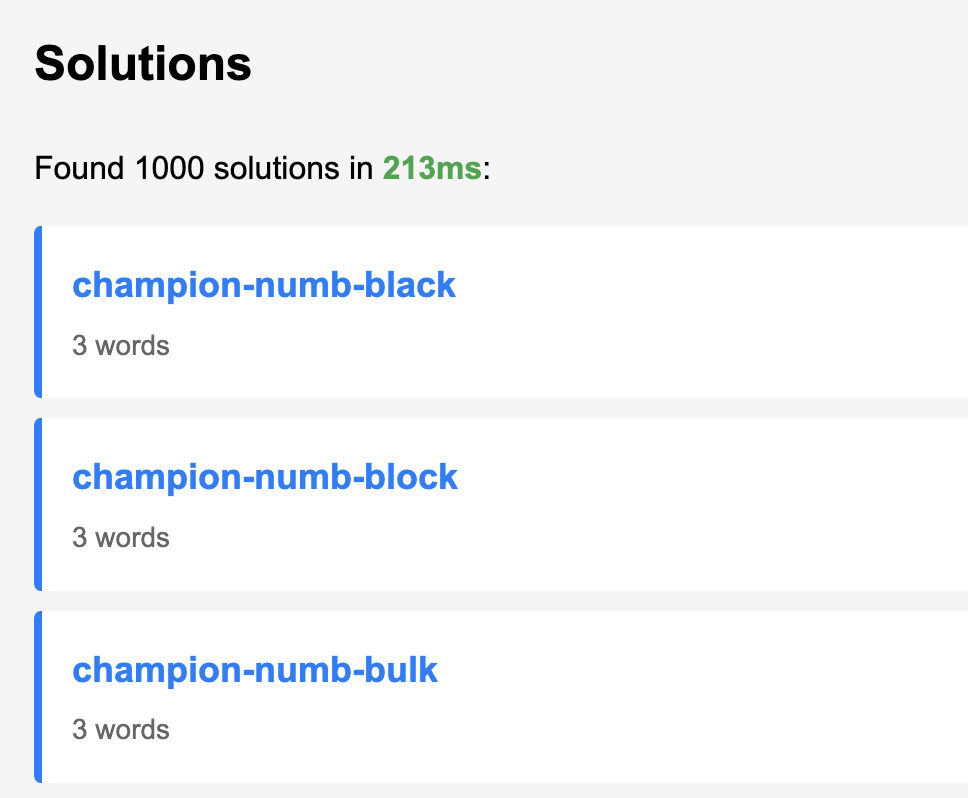
Task: Click the word "bulk" in third solution
Action: click(x=401, y=670)
